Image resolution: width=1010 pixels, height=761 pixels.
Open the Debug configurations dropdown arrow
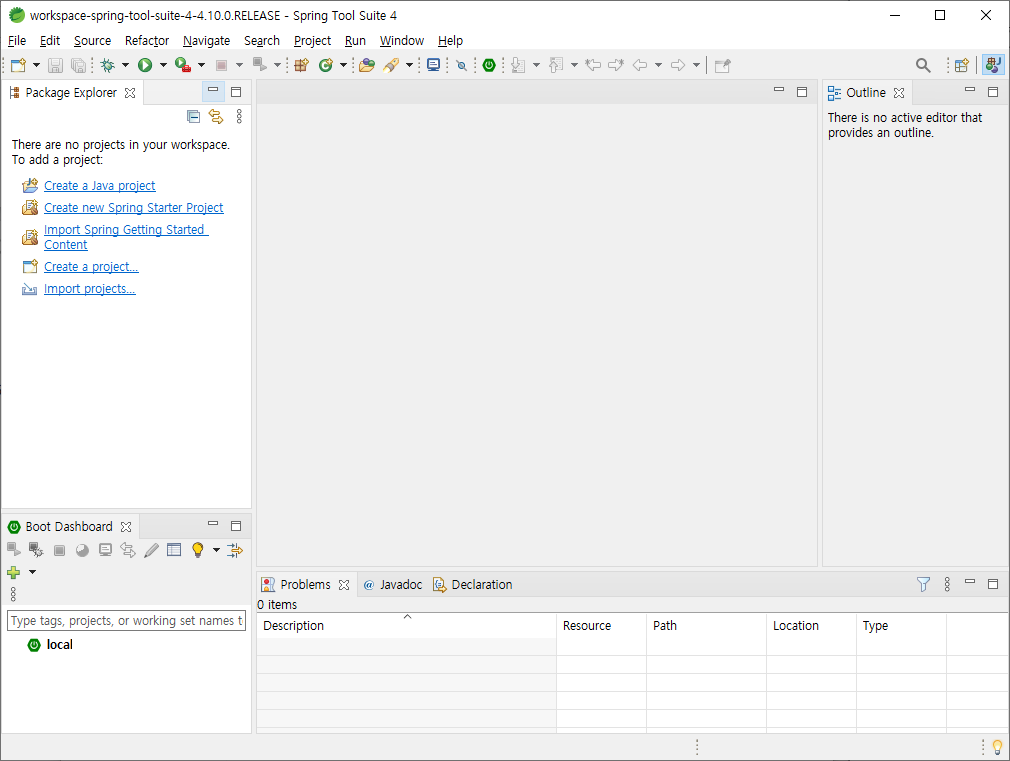pyautogui.click(x=125, y=65)
